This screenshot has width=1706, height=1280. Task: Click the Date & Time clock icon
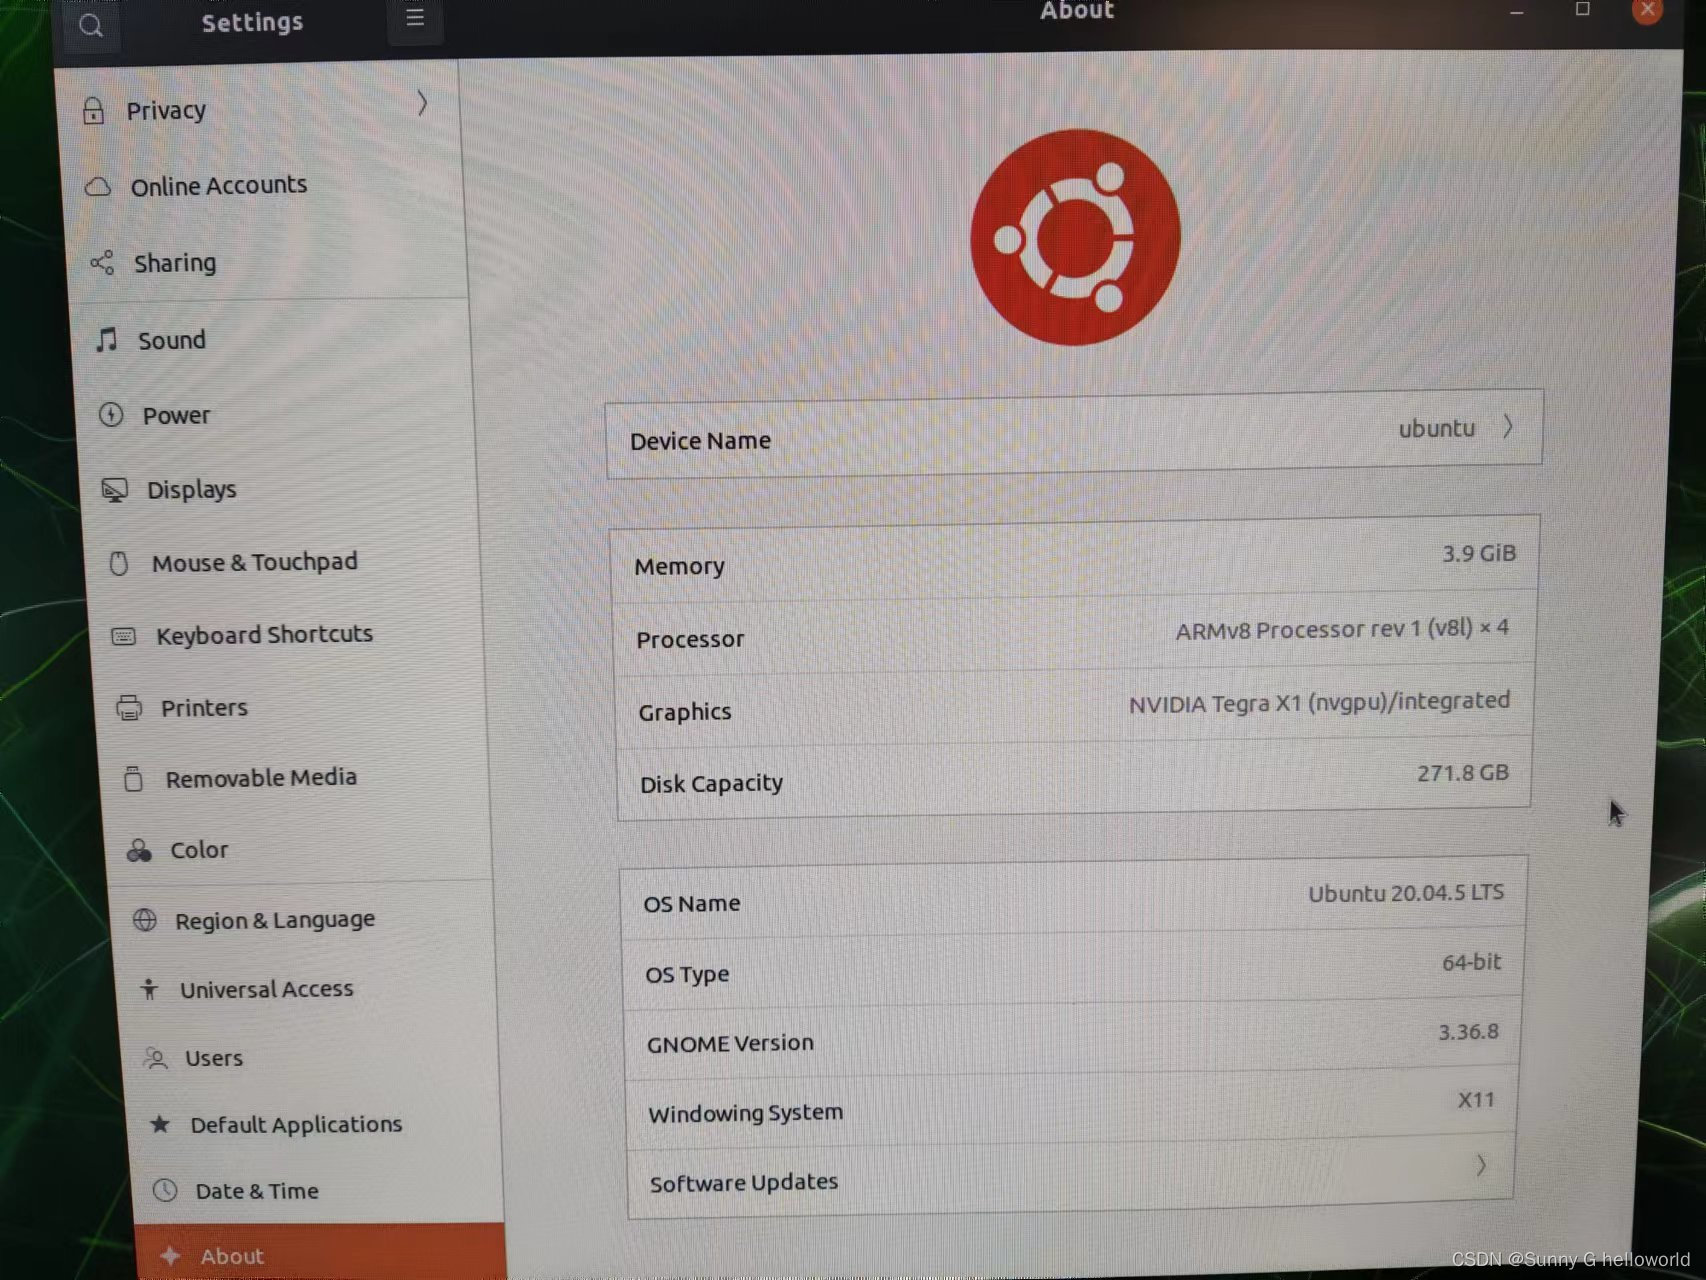coord(165,1190)
